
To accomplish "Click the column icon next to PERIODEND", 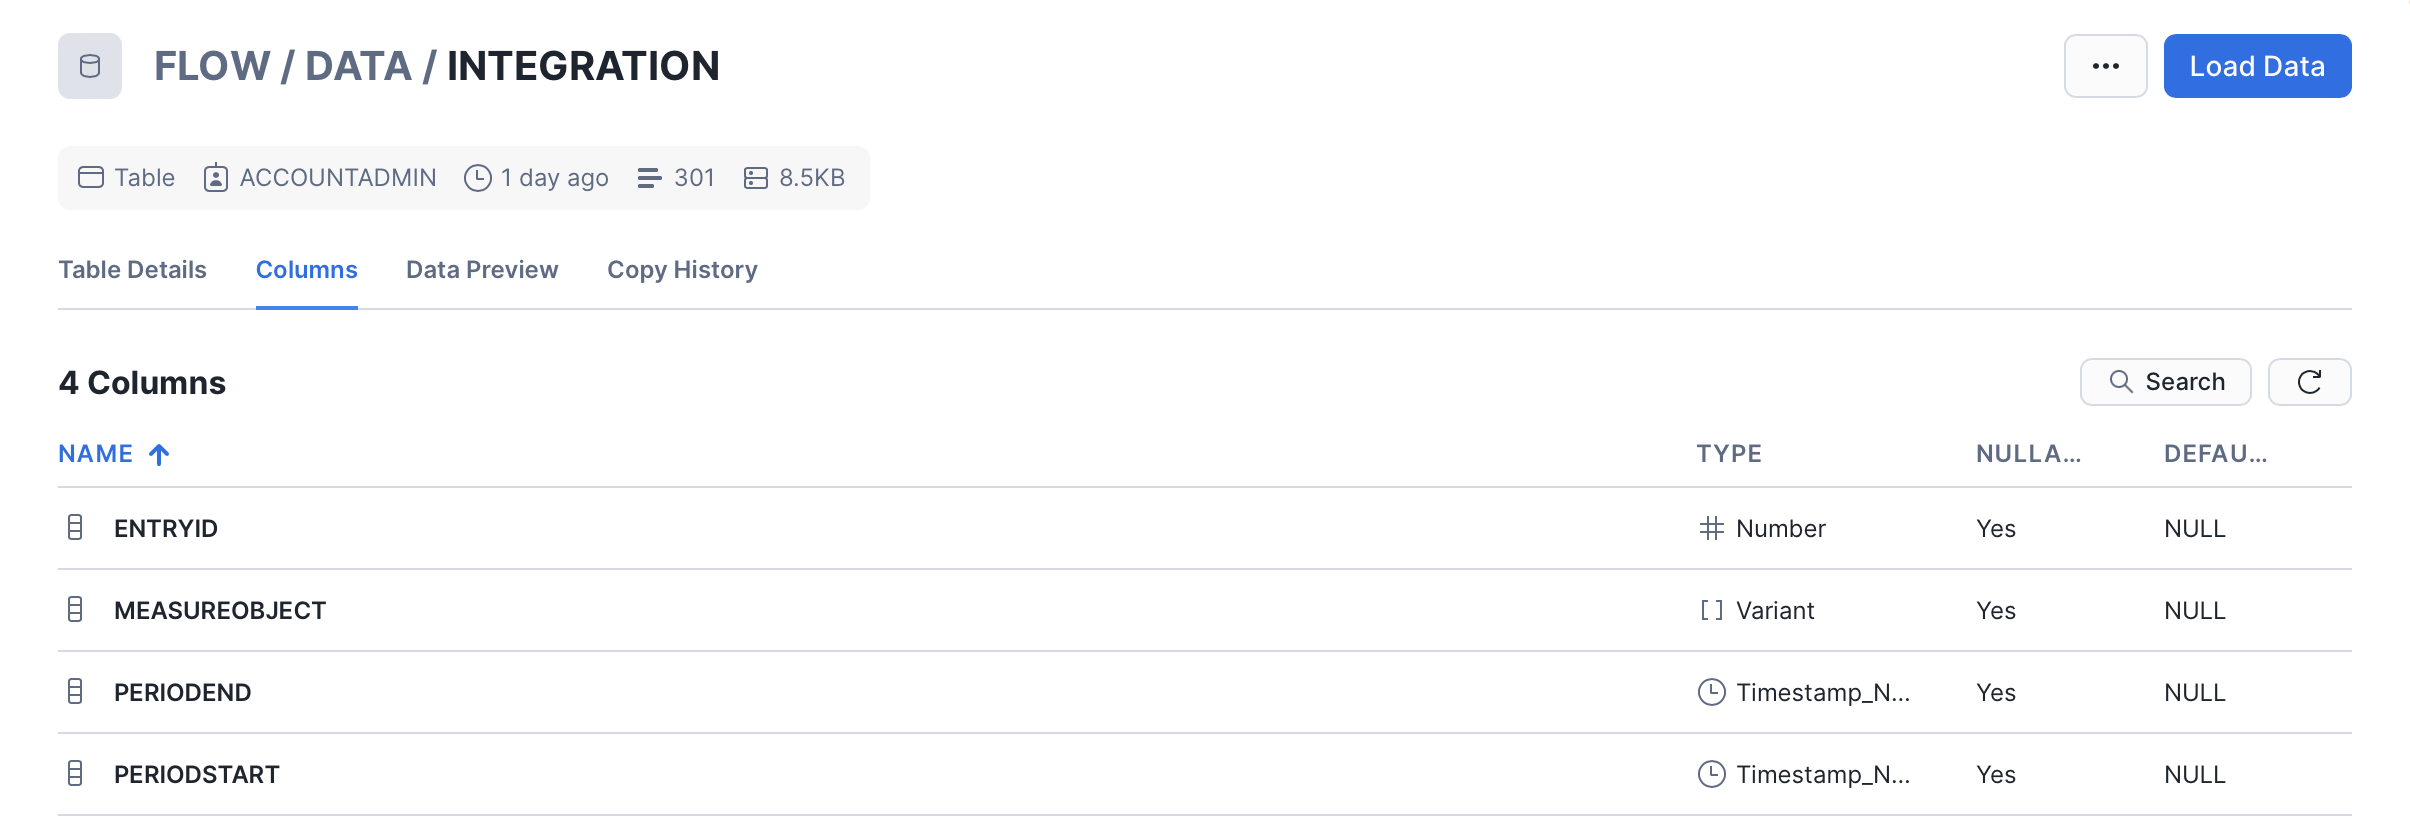I will click(75, 692).
